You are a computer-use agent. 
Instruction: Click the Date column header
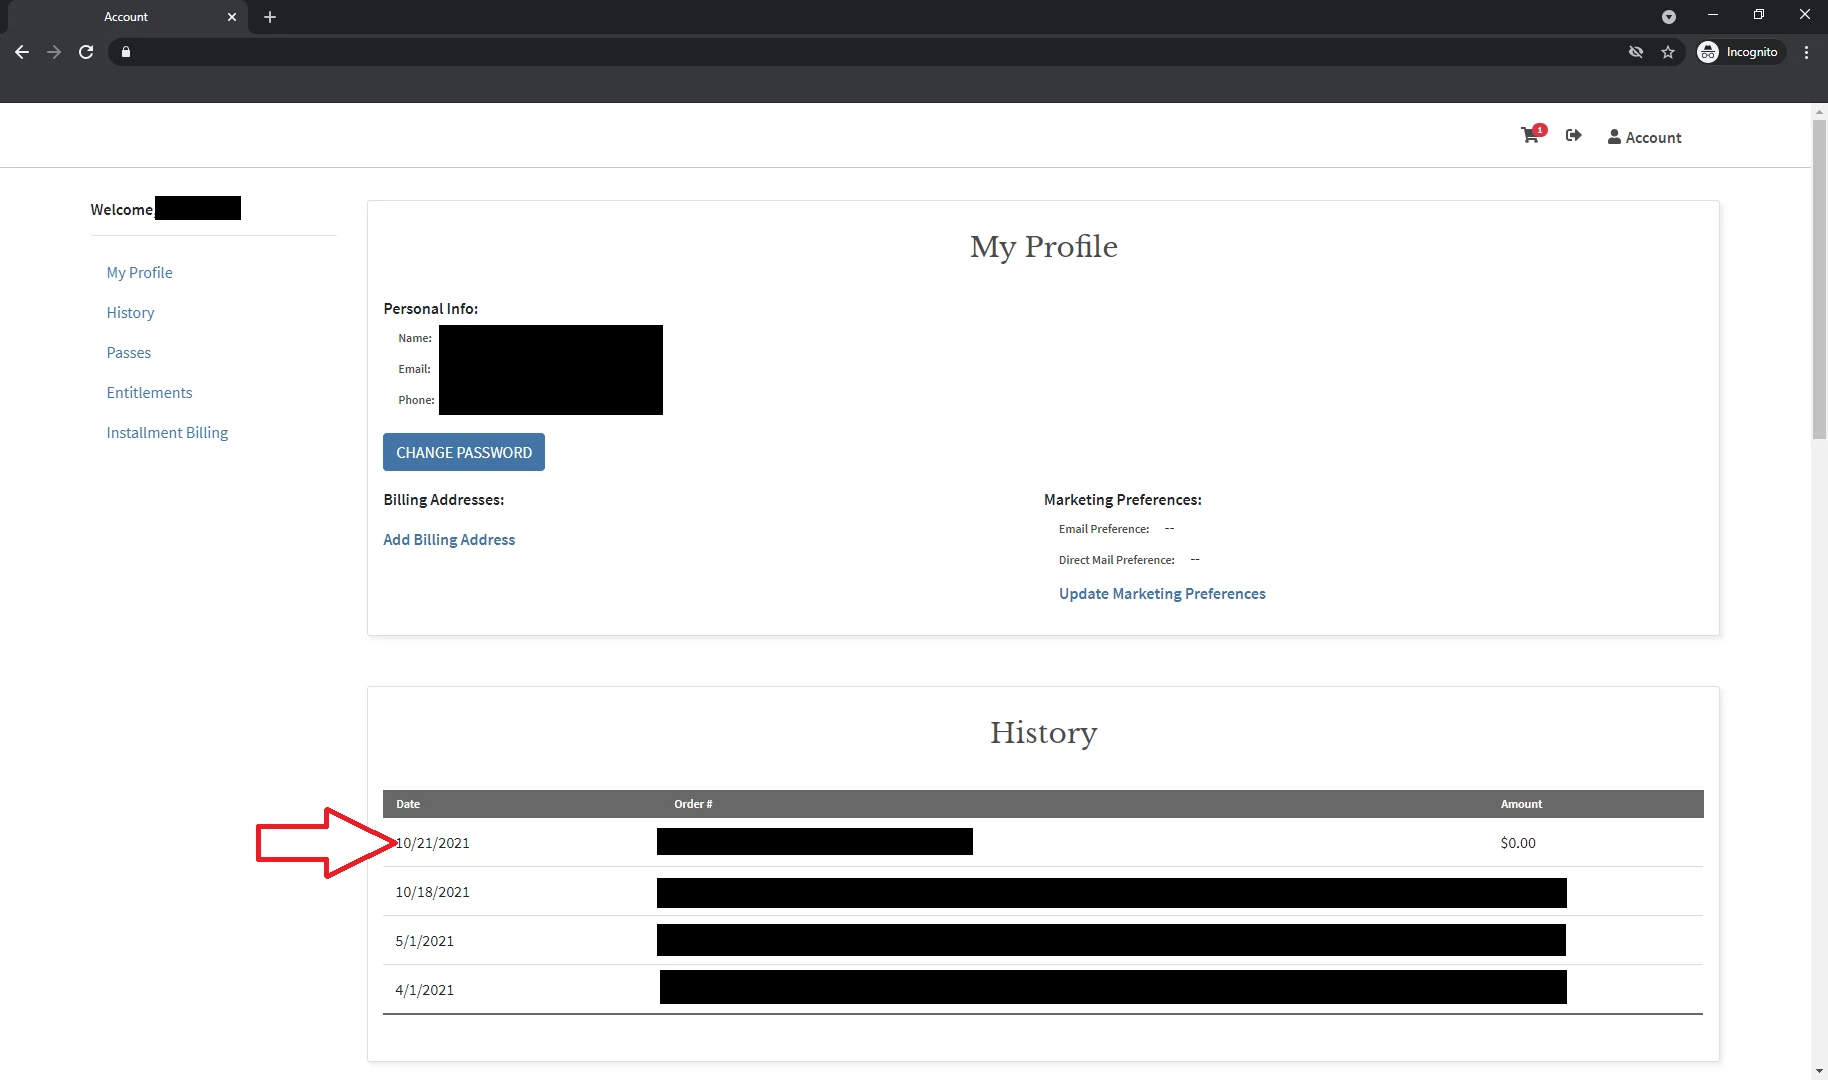(408, 804)
